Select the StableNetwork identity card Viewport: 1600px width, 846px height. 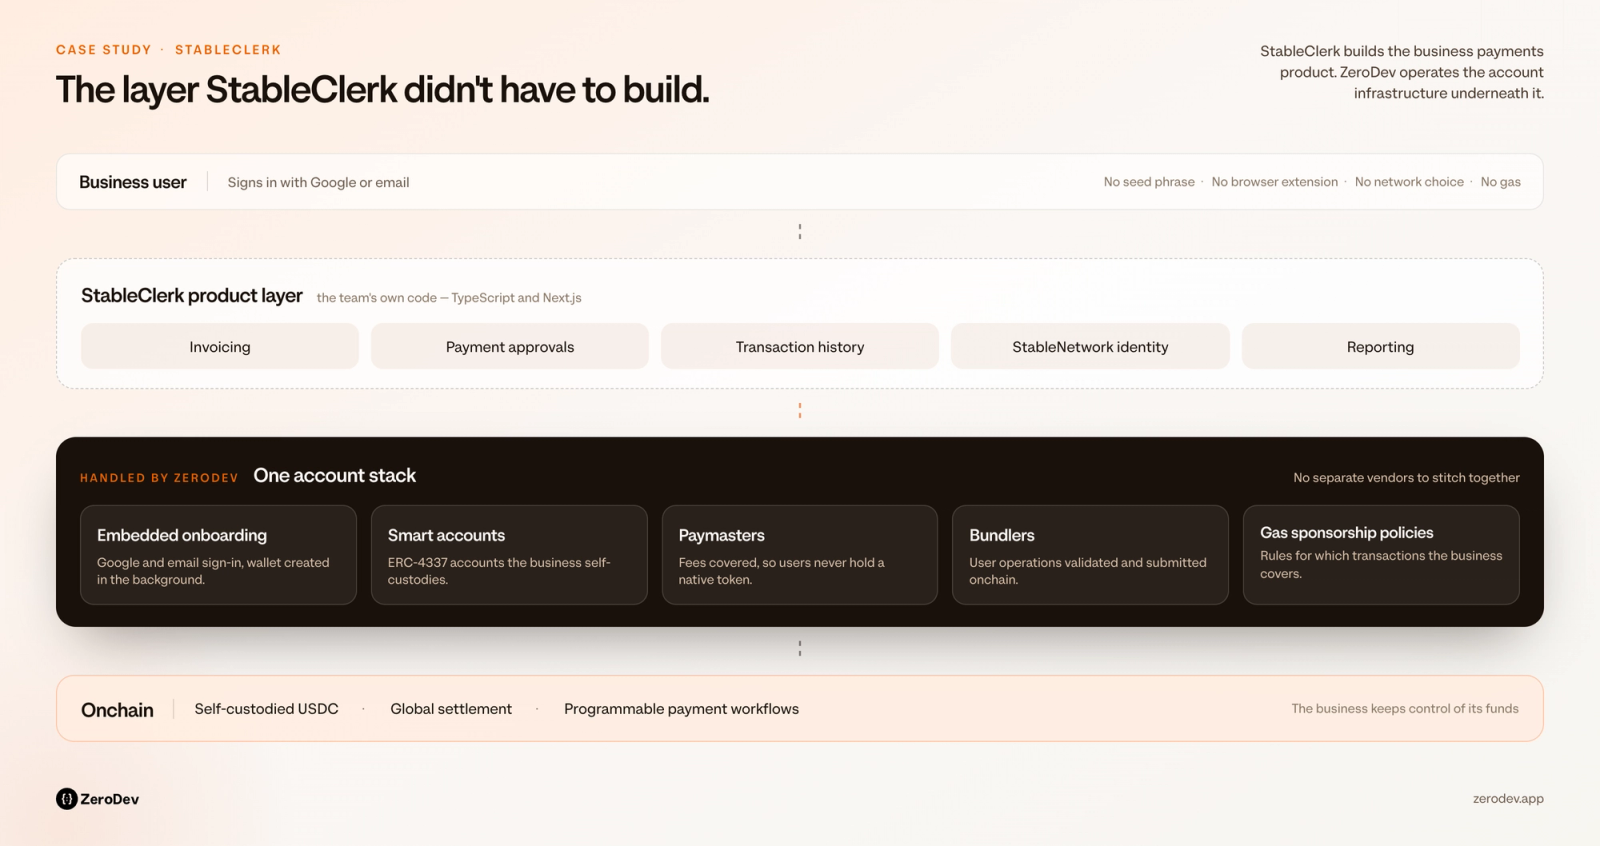[1090, 346]
